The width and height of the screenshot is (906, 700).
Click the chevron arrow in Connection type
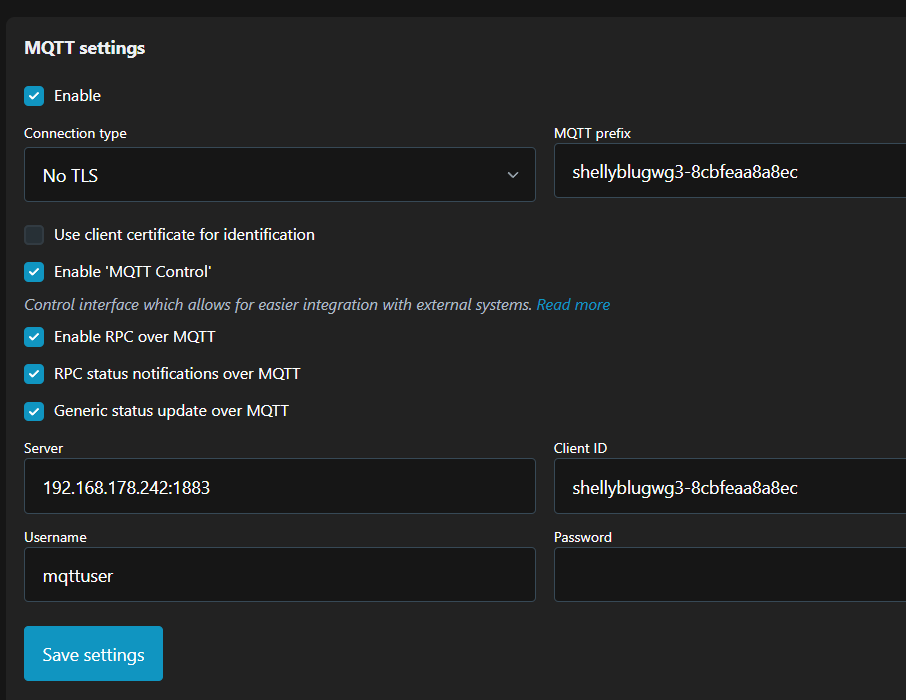point(513,175)
